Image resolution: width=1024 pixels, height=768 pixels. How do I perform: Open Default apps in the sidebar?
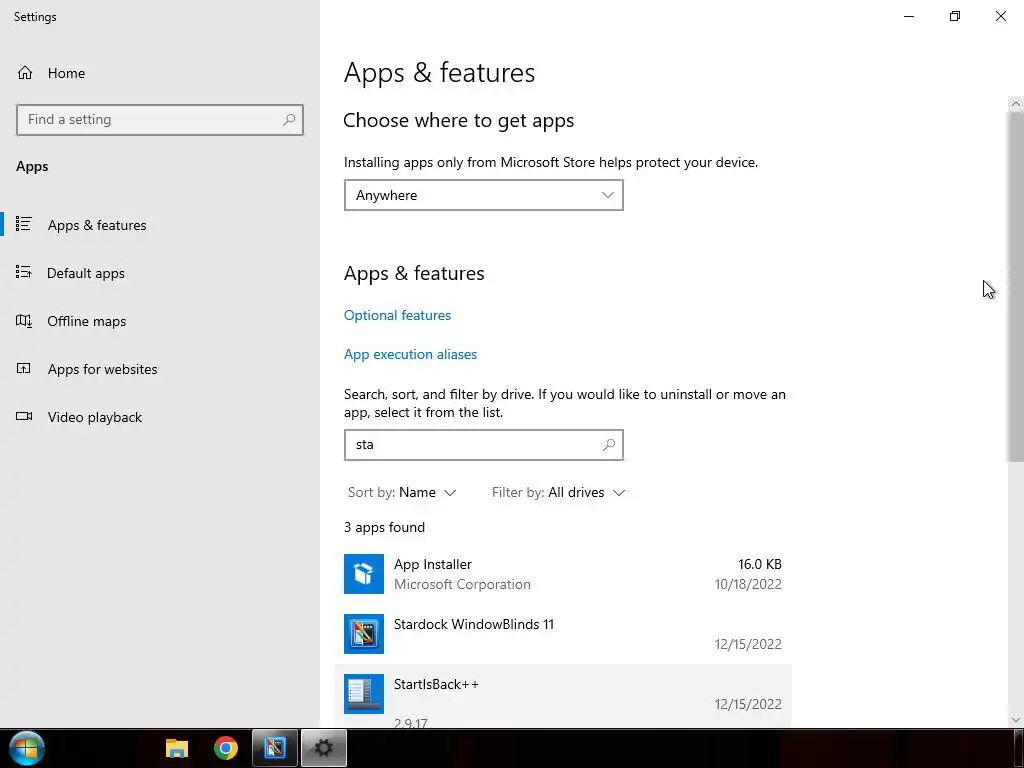tap(86, 273)
